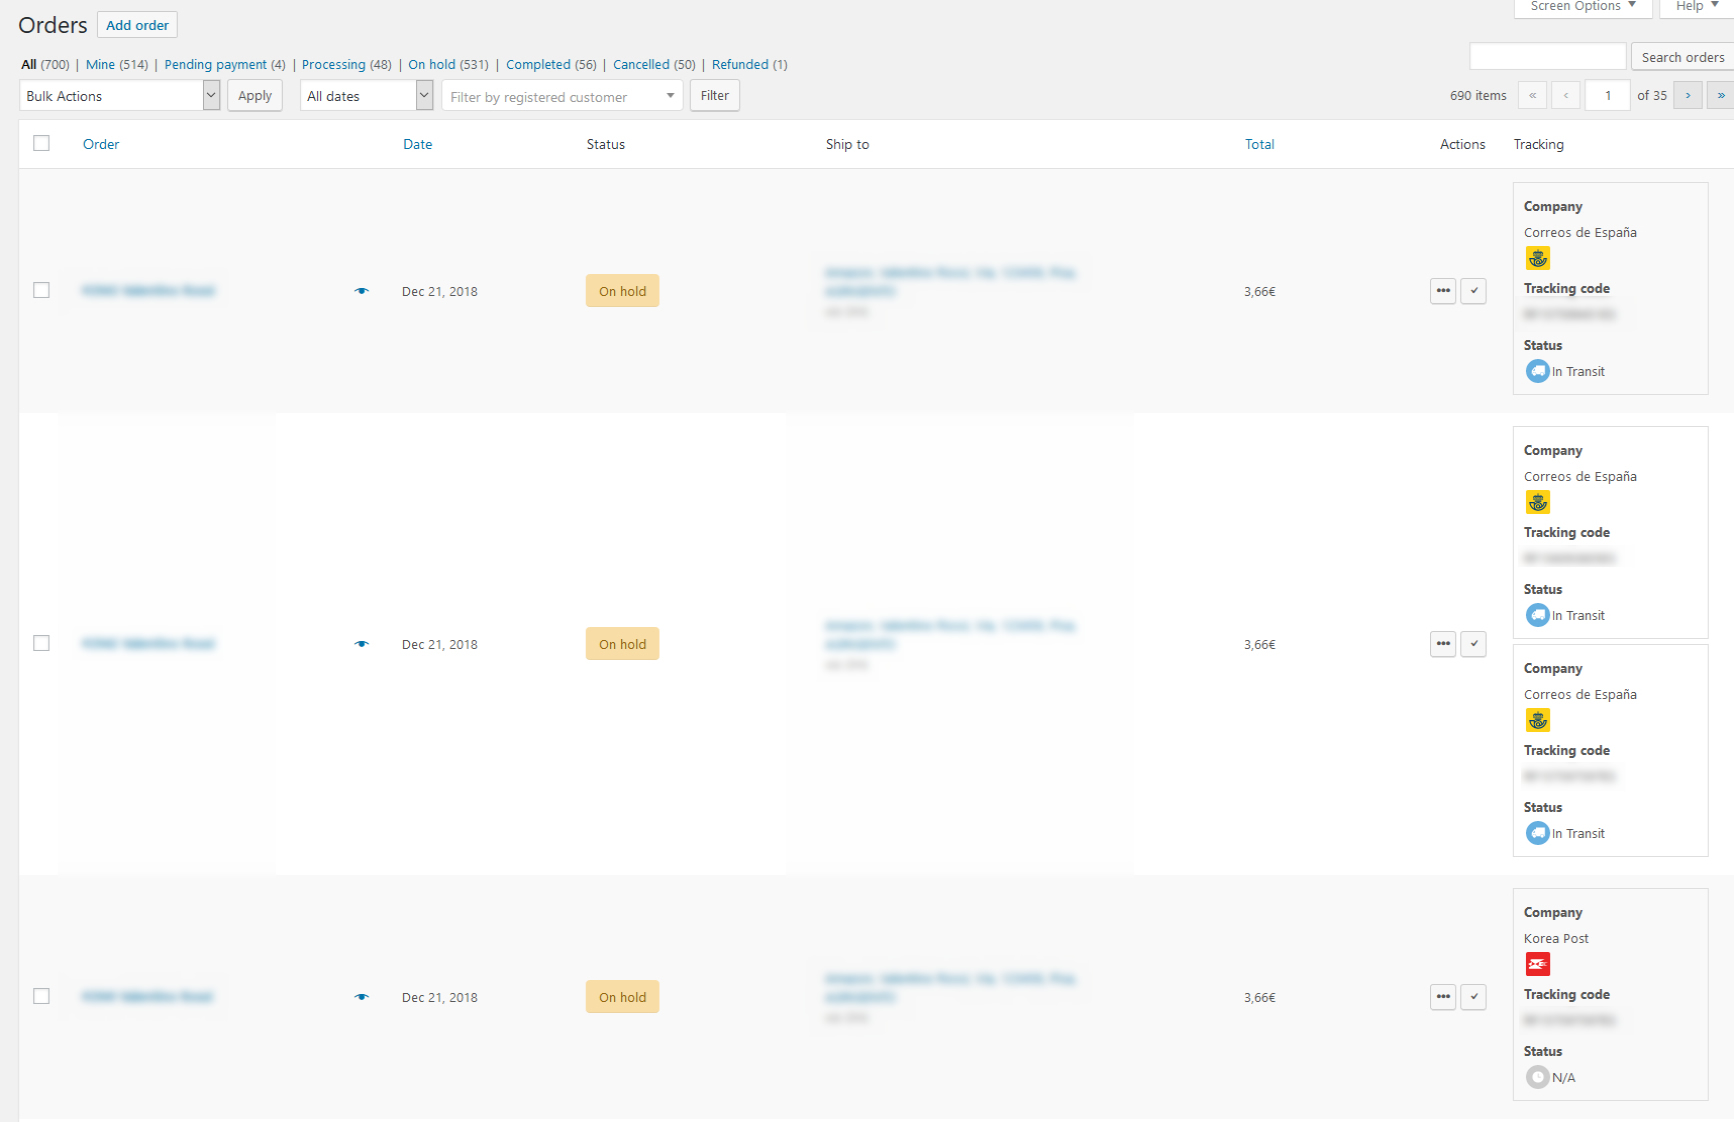Check the box for the last order row

[x=41, y=996]
